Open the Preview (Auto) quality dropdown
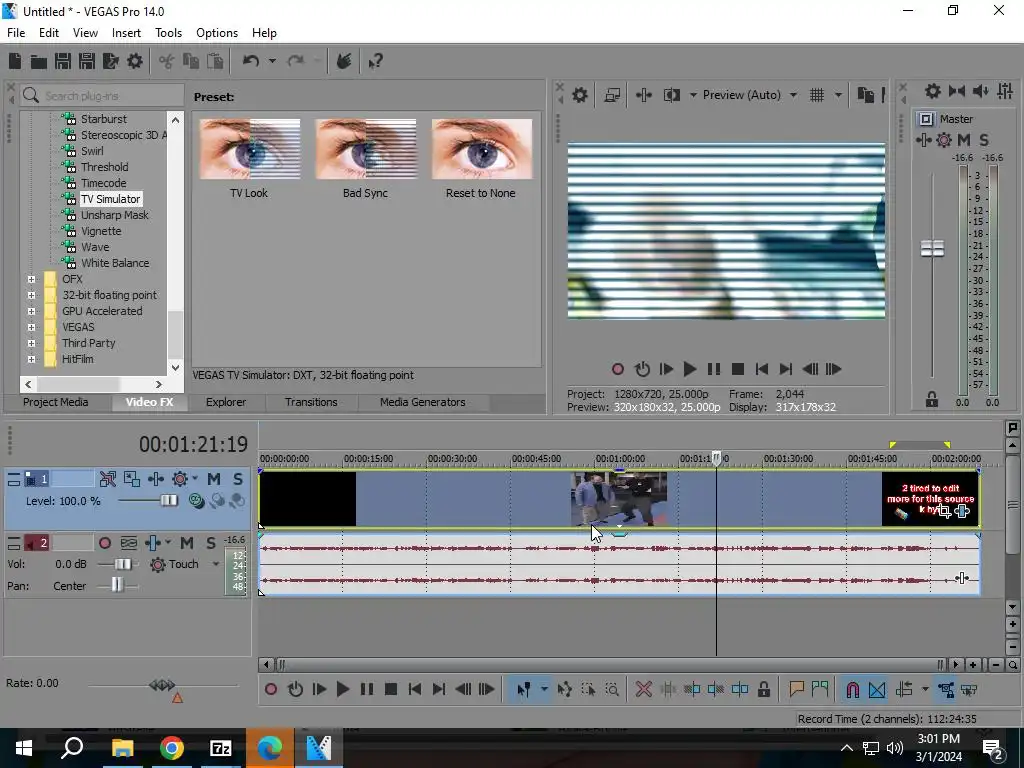1024x768 pixels. click(793, 95)
